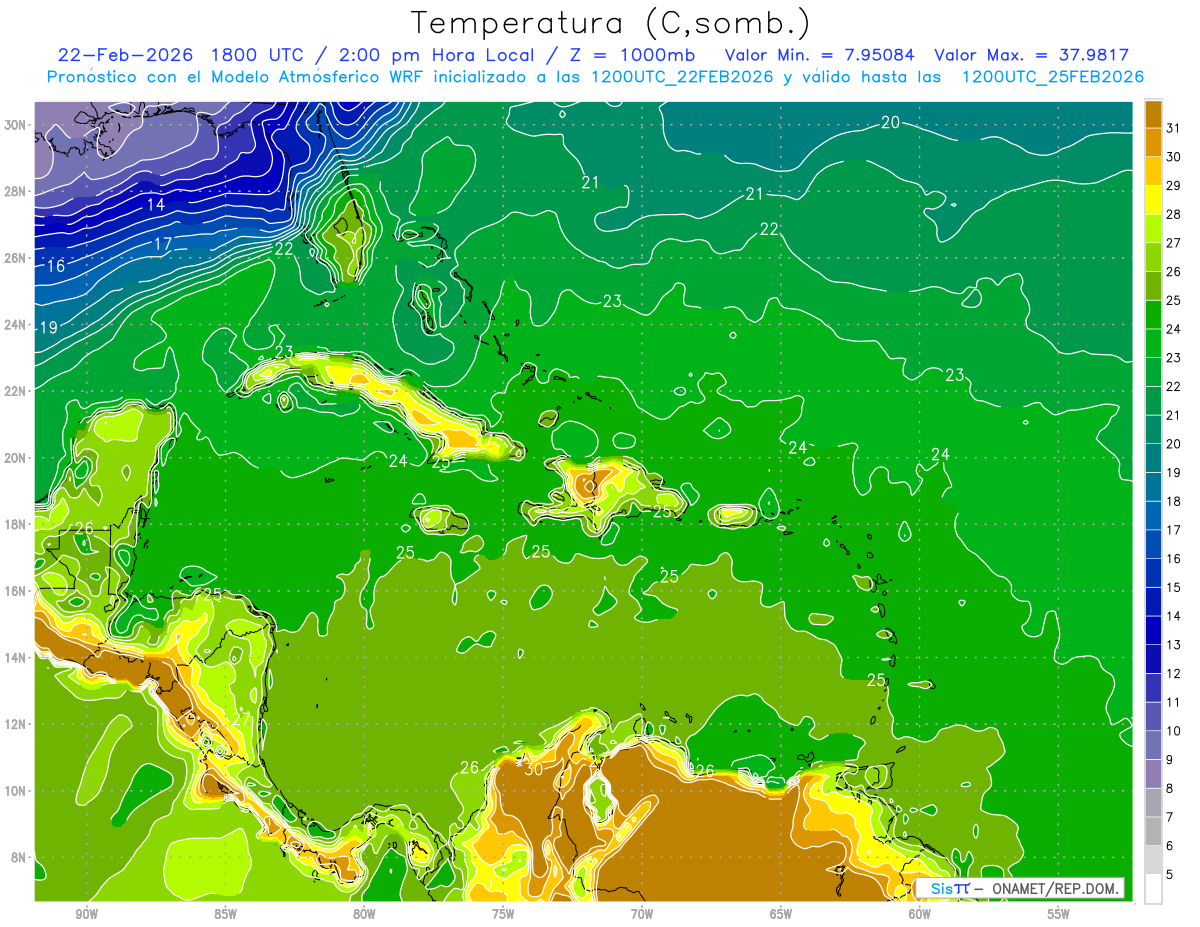Pick the yellow swatch between 28 and 29
Image resolution: width=1200 pixels, height=927 pixels.
click(x=1153, y=199)
